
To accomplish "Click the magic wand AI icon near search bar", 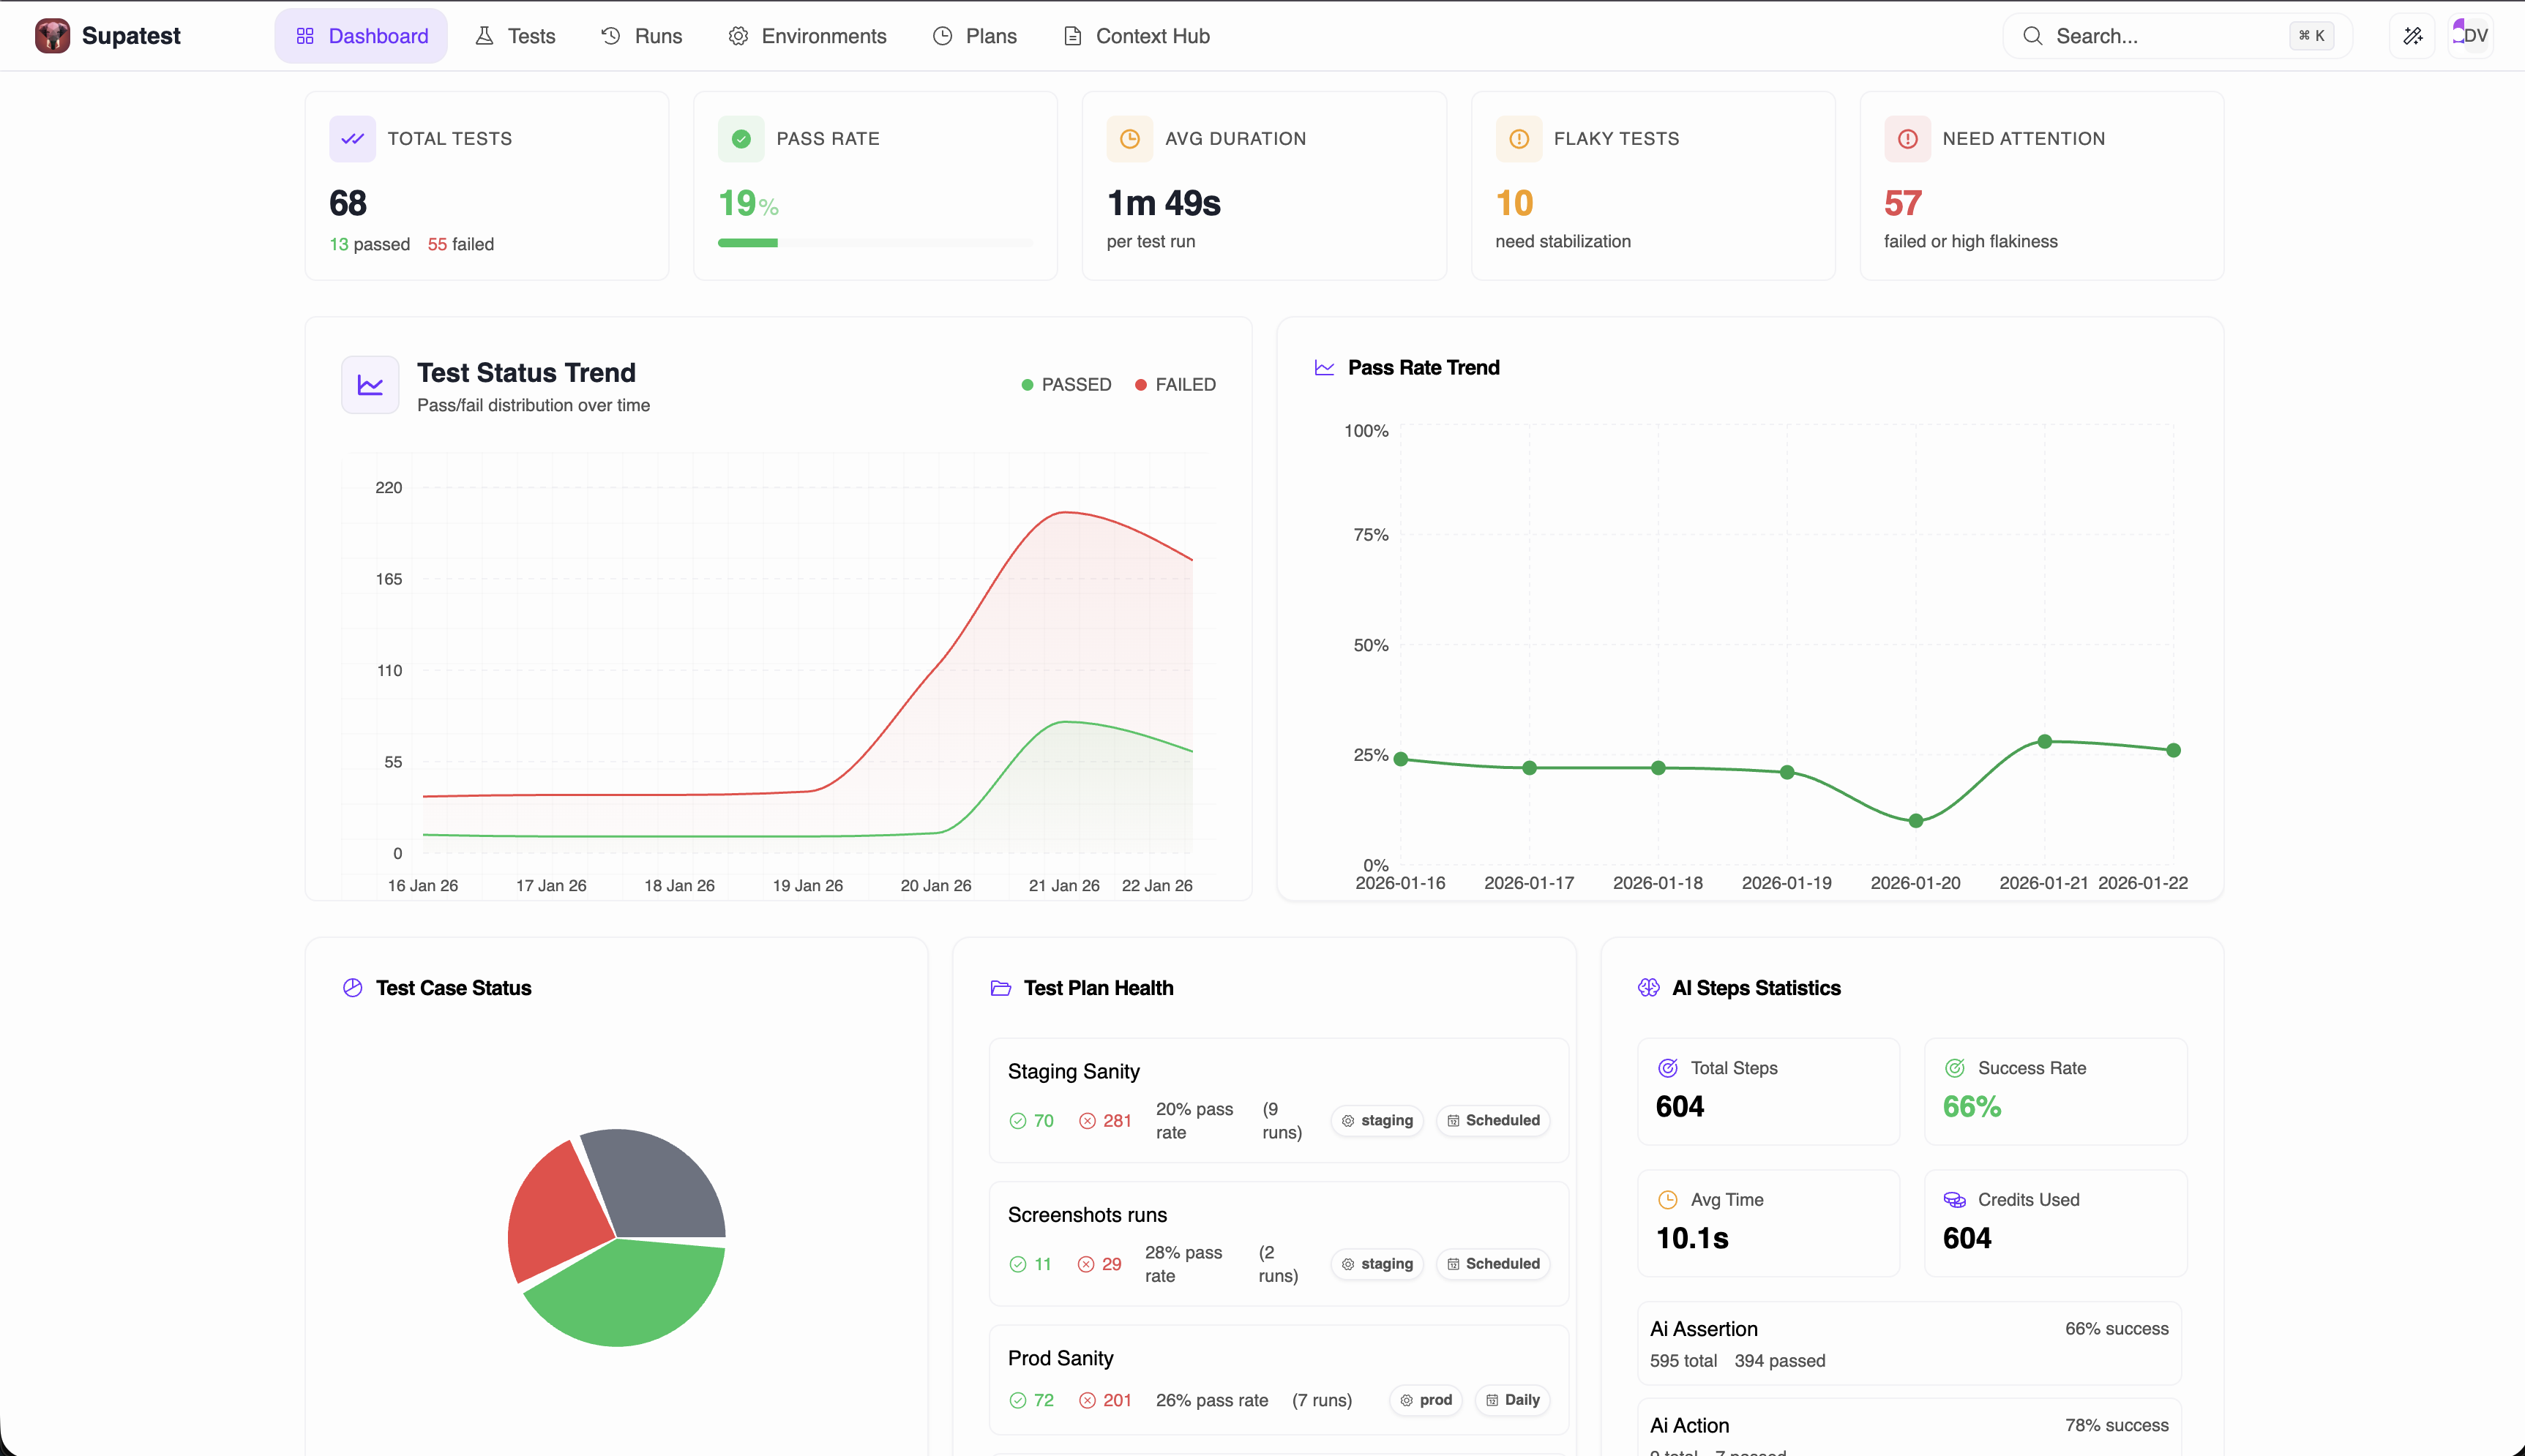I will (x=2413, y=35).
